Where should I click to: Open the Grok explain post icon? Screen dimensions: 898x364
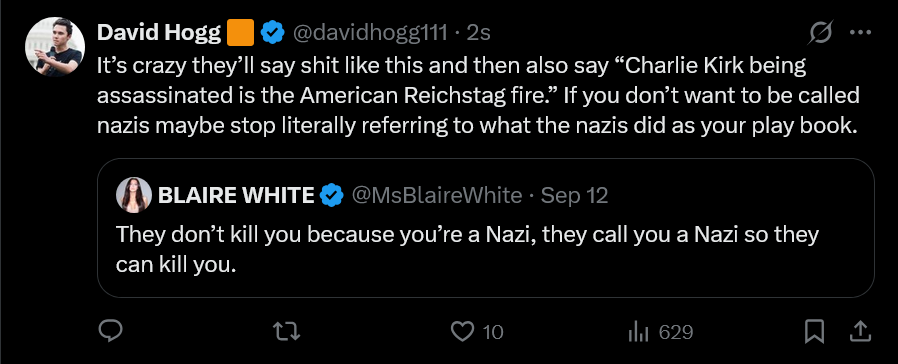point(820,33)
